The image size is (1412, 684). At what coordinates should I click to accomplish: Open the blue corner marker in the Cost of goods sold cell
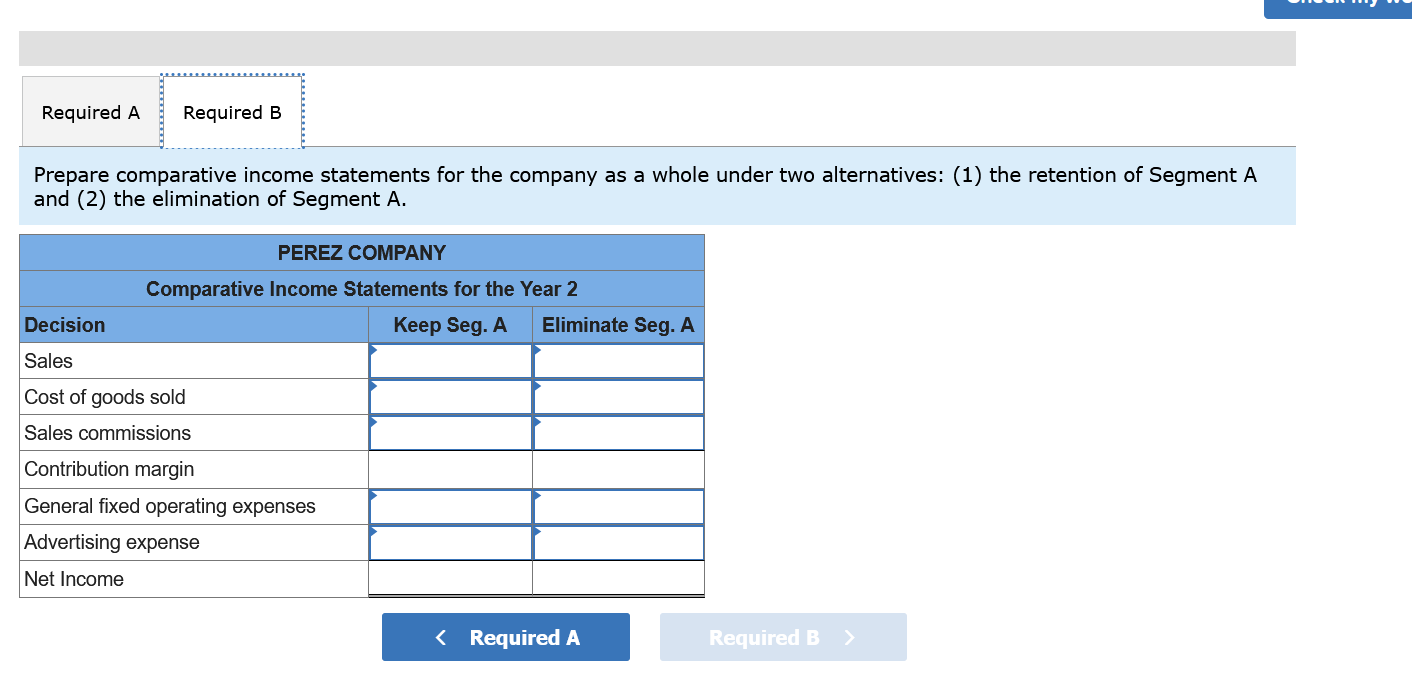372,384
